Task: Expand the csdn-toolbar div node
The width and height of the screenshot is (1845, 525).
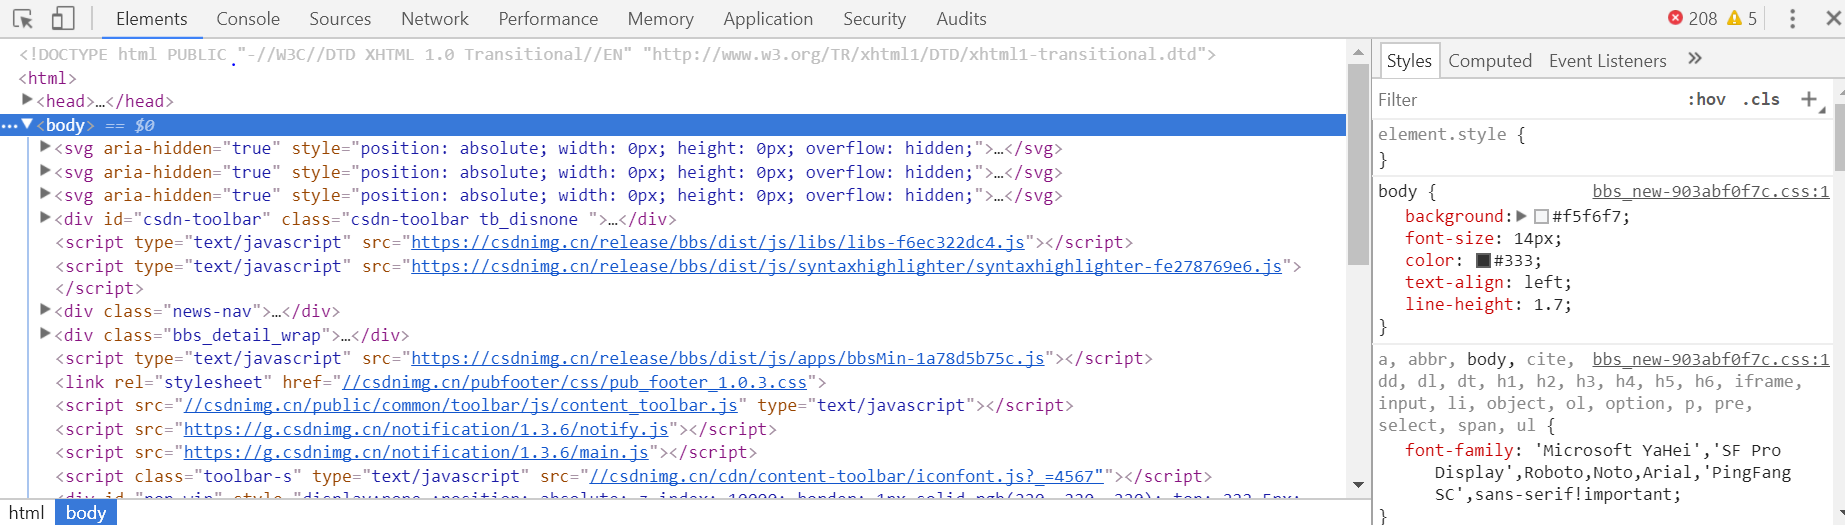Action: click(45, 218)
